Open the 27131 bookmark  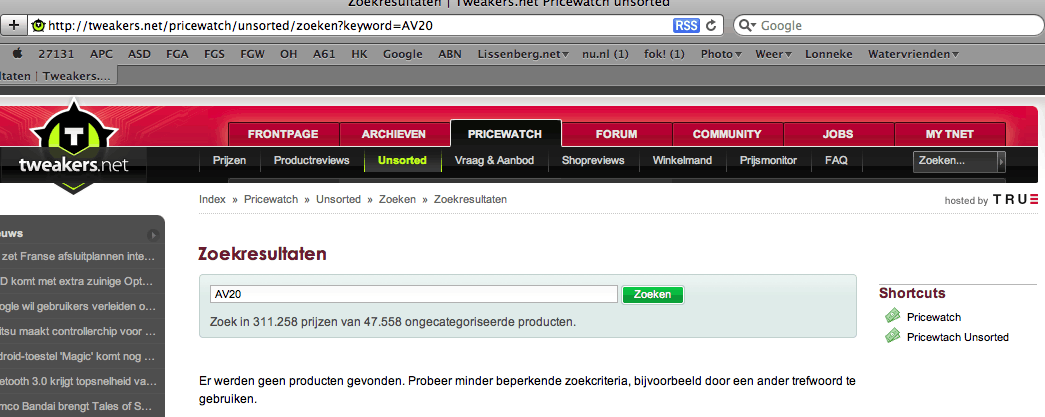(56, 54)
